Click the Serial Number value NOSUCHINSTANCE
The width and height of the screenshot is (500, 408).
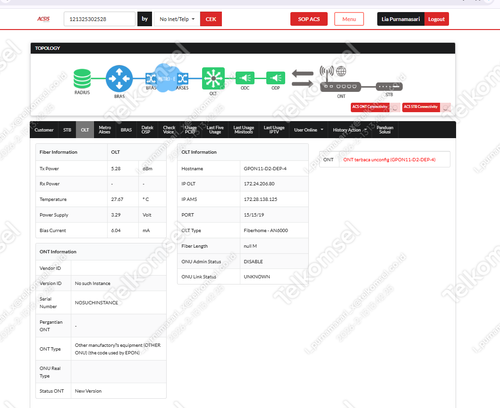[96, 303]
